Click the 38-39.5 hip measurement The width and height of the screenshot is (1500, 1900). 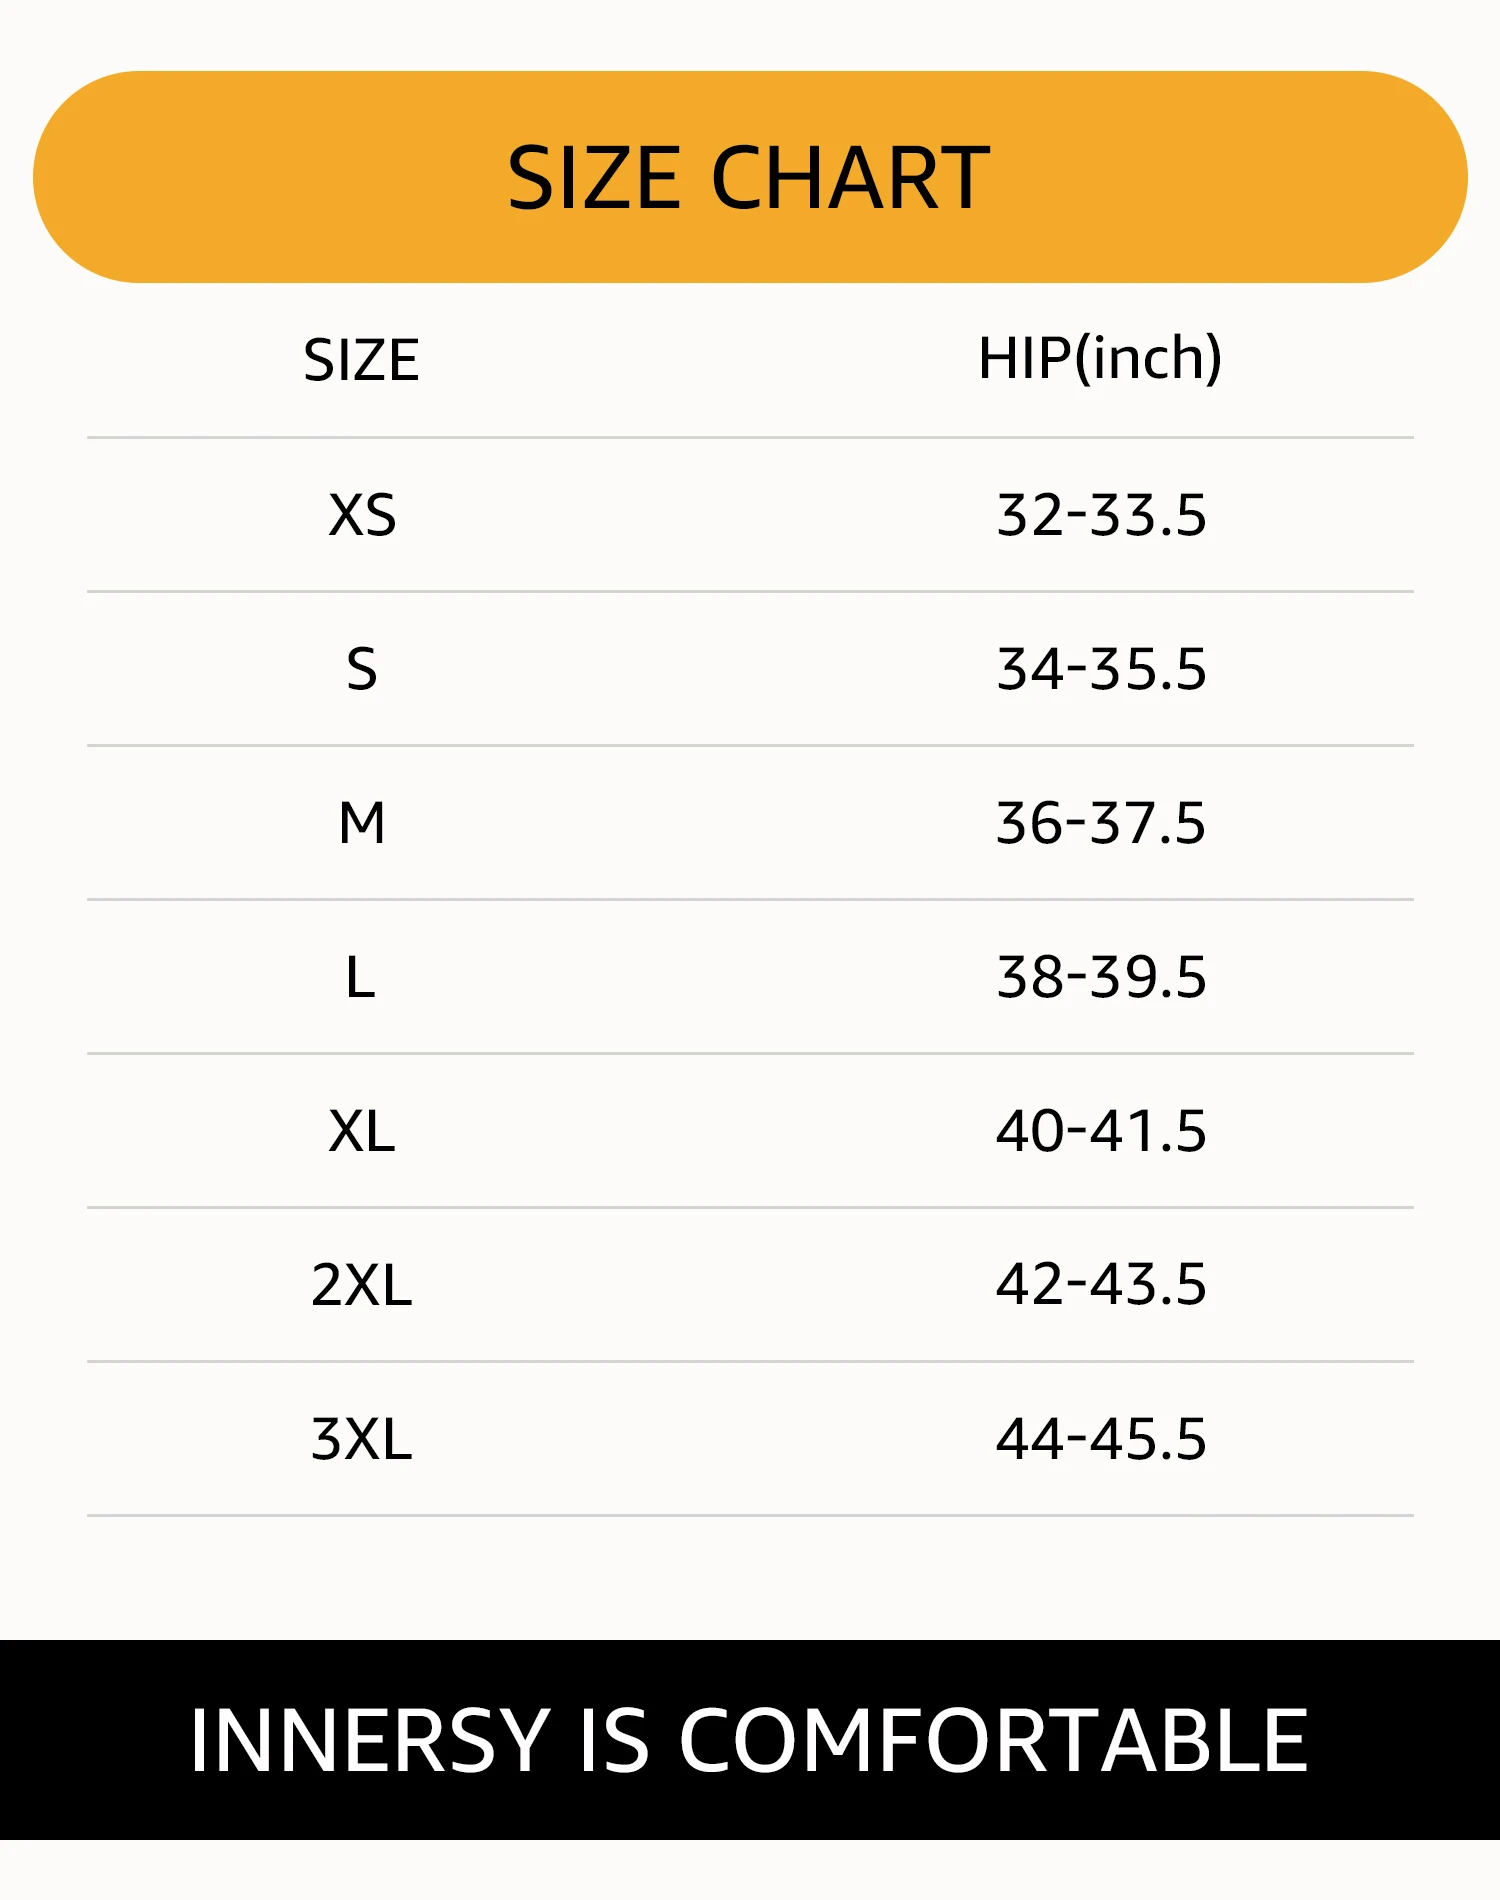tap(1101, 977)
